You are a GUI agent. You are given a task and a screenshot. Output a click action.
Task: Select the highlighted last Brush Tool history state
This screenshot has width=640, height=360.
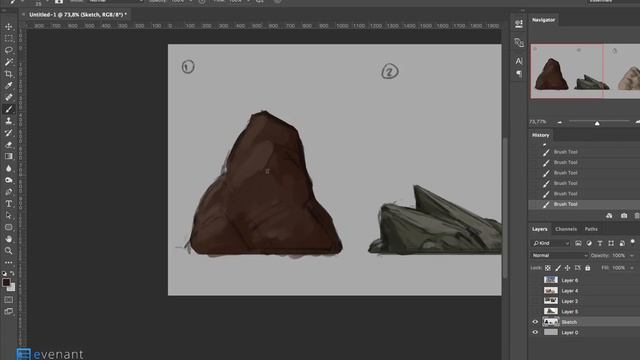[x=584, y=204]
